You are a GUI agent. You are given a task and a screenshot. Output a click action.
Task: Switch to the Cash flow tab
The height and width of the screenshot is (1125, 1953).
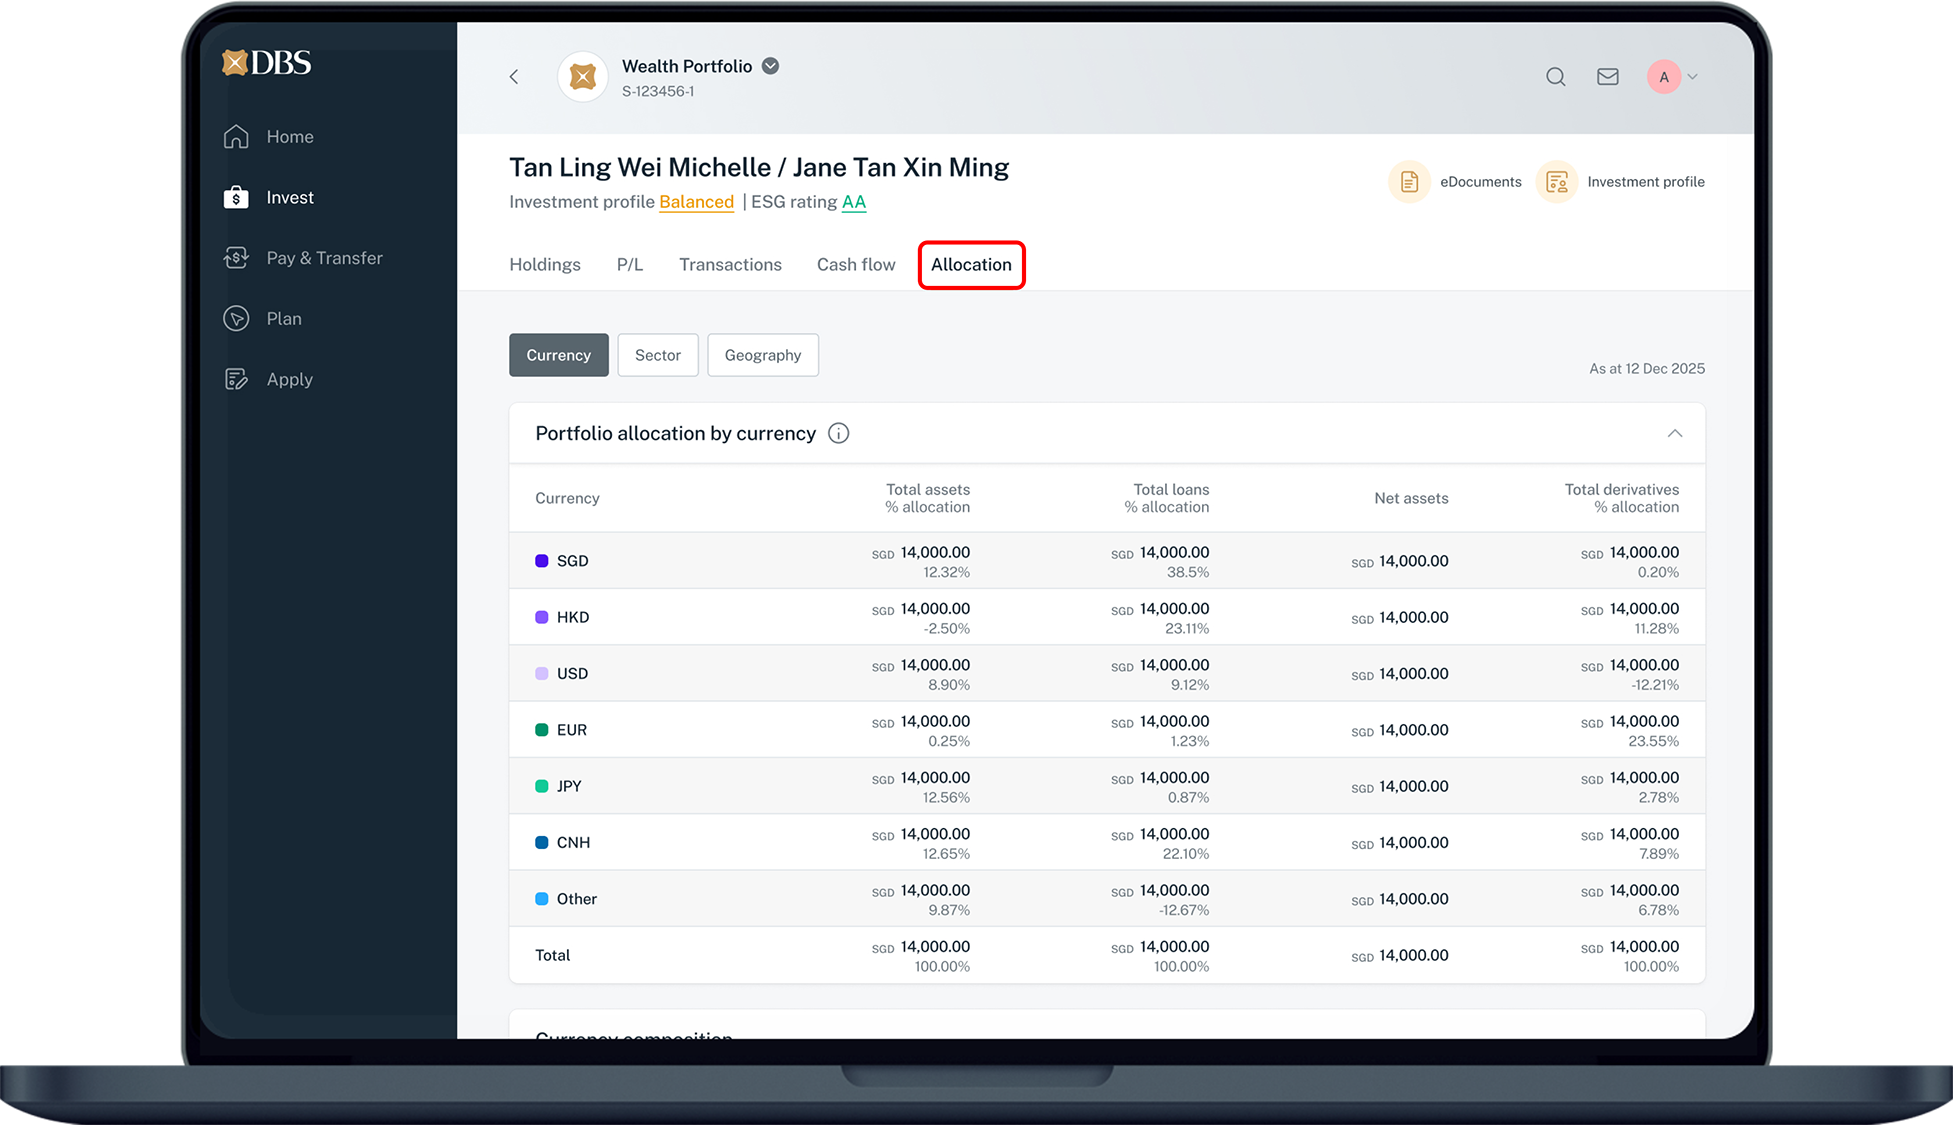[x=855, y=265]
